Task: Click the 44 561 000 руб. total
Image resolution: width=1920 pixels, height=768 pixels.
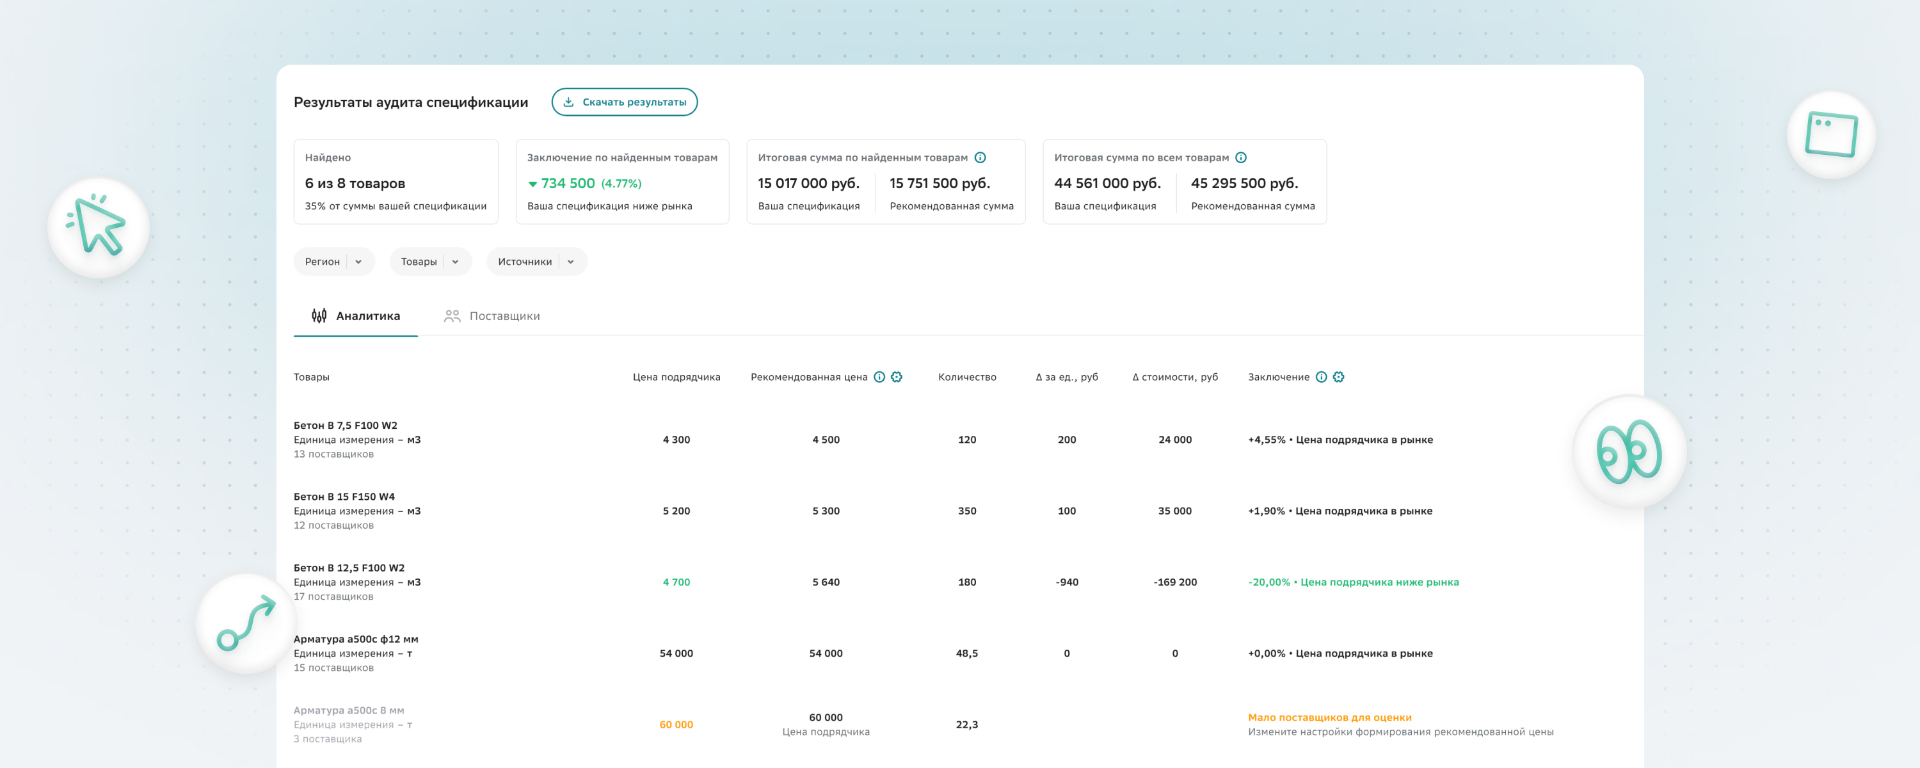Action: pyautogui.click(x=1108, y=184)
